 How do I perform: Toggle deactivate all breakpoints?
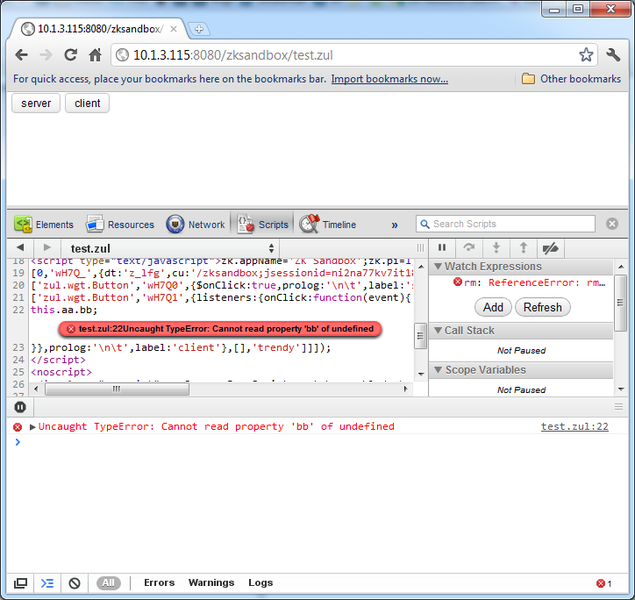click(x=550, y=248)
